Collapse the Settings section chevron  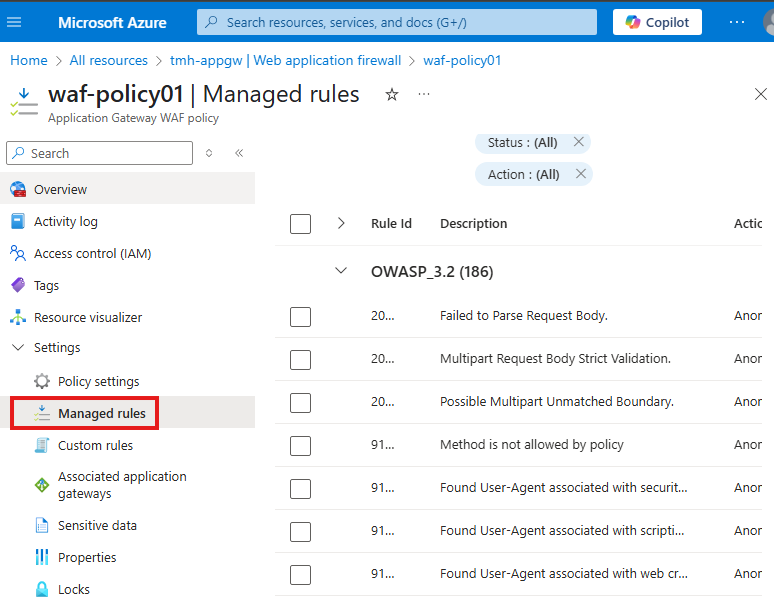pyautogui.click(x=18, y=347)
